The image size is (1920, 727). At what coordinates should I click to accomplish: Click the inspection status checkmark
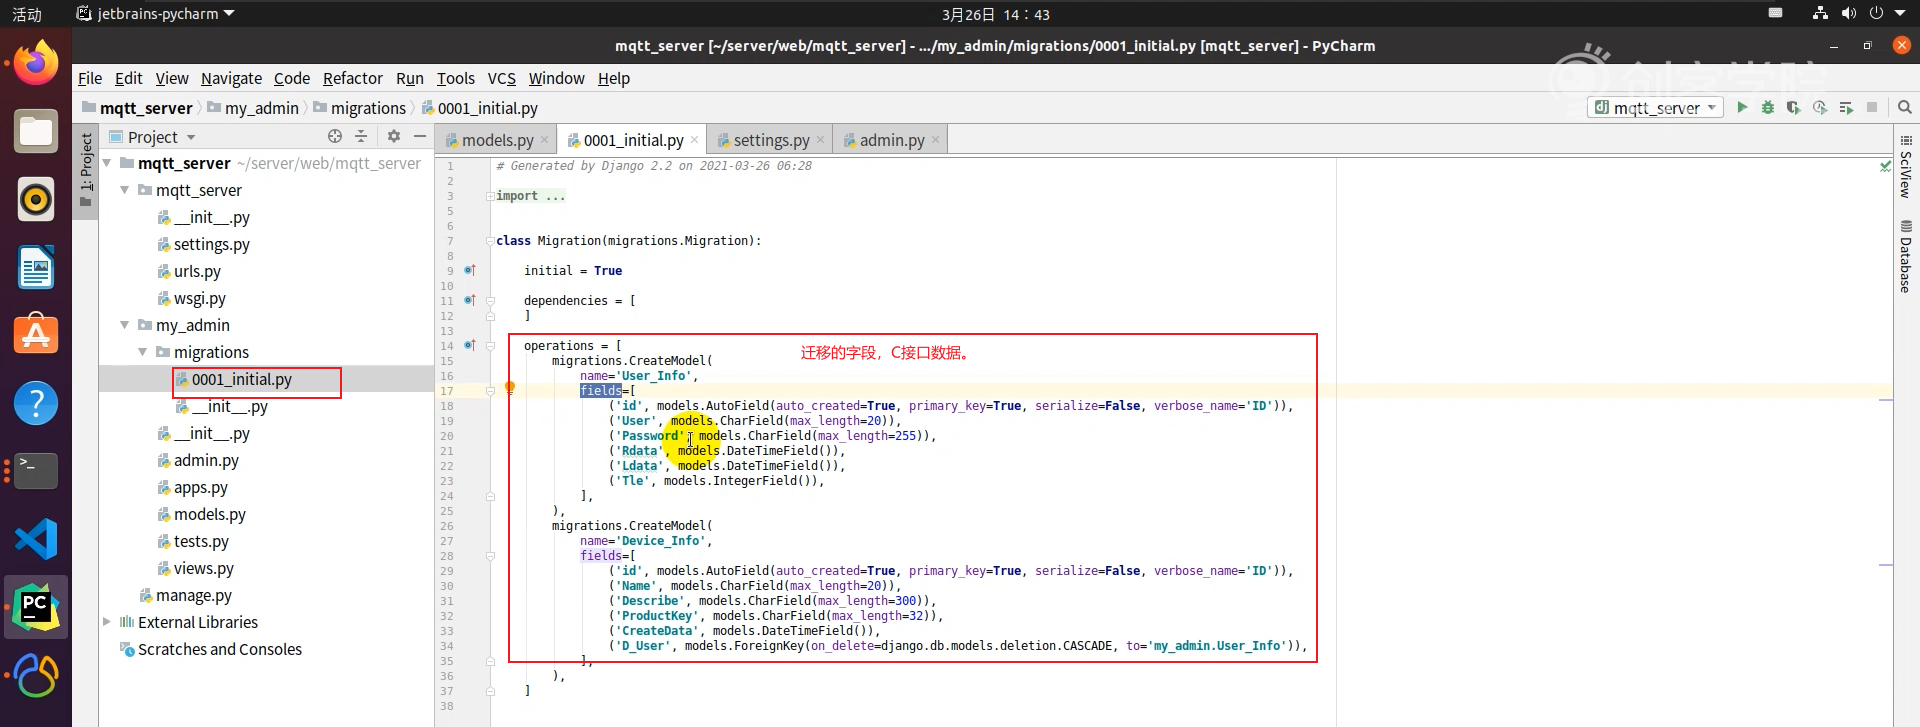point(1885,166)
